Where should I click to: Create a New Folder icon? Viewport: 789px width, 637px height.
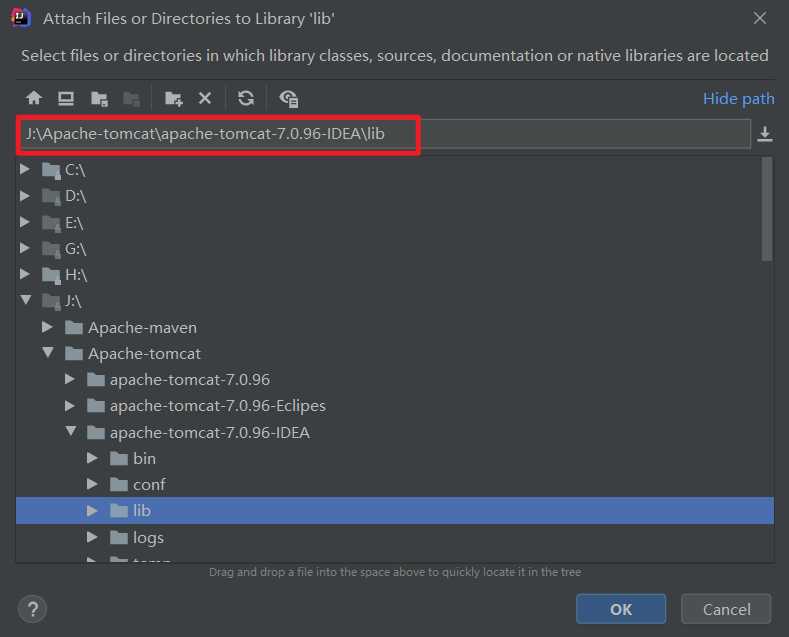point(174,99)
